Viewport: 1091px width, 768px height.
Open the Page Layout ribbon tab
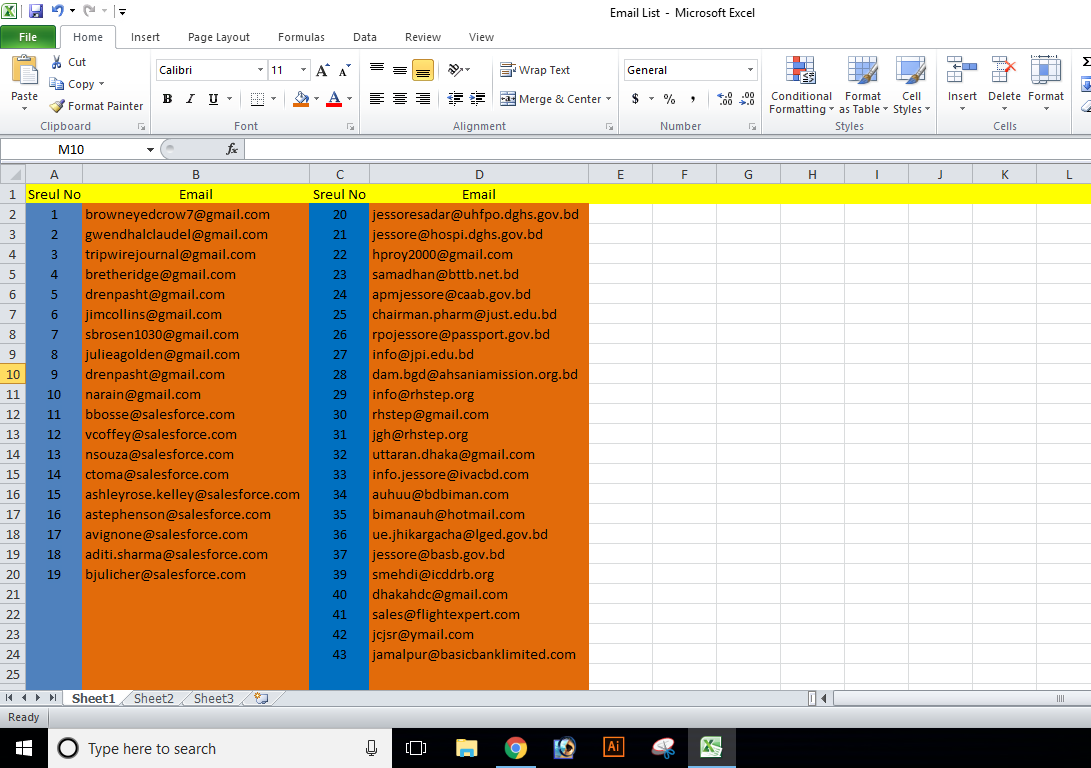(219, 37)
